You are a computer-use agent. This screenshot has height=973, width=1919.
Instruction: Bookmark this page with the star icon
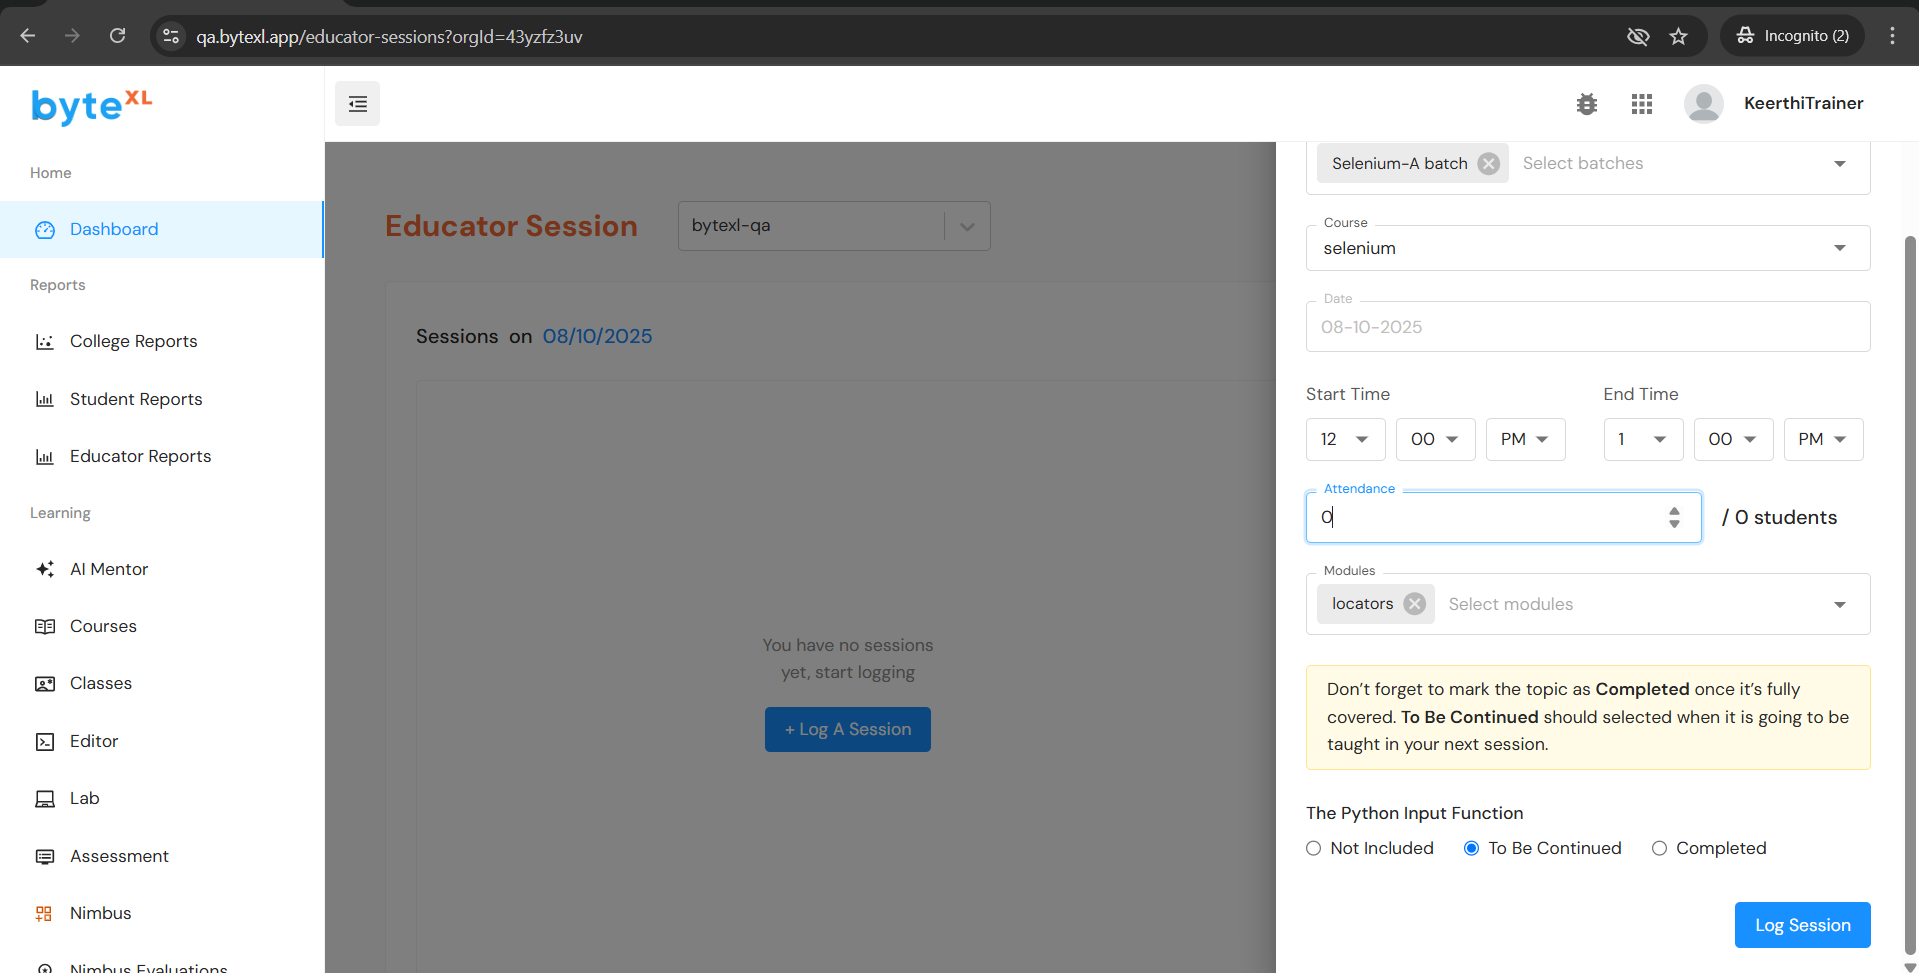pyautogui.click(x=1678, y=36)
